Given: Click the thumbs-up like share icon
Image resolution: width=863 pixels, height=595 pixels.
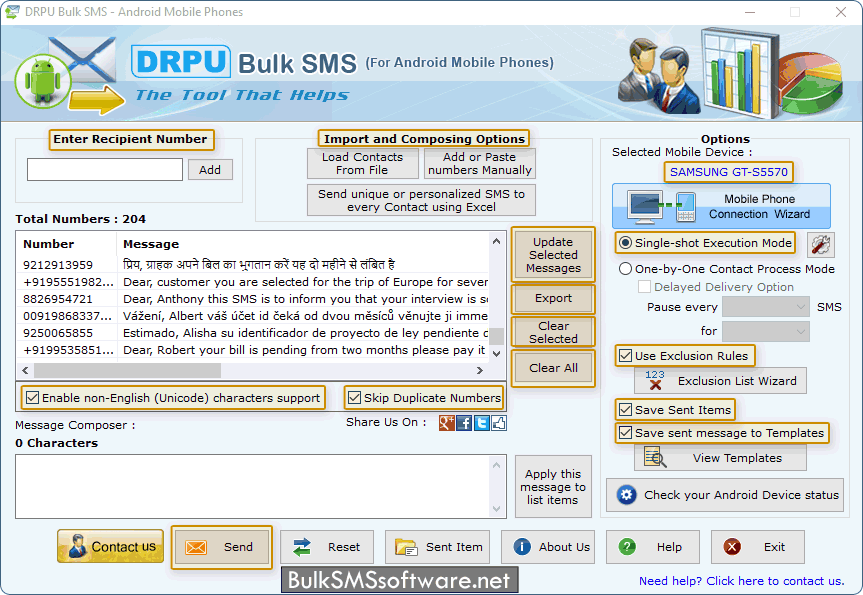Looking at the screenshot, I should pos(499,423).
